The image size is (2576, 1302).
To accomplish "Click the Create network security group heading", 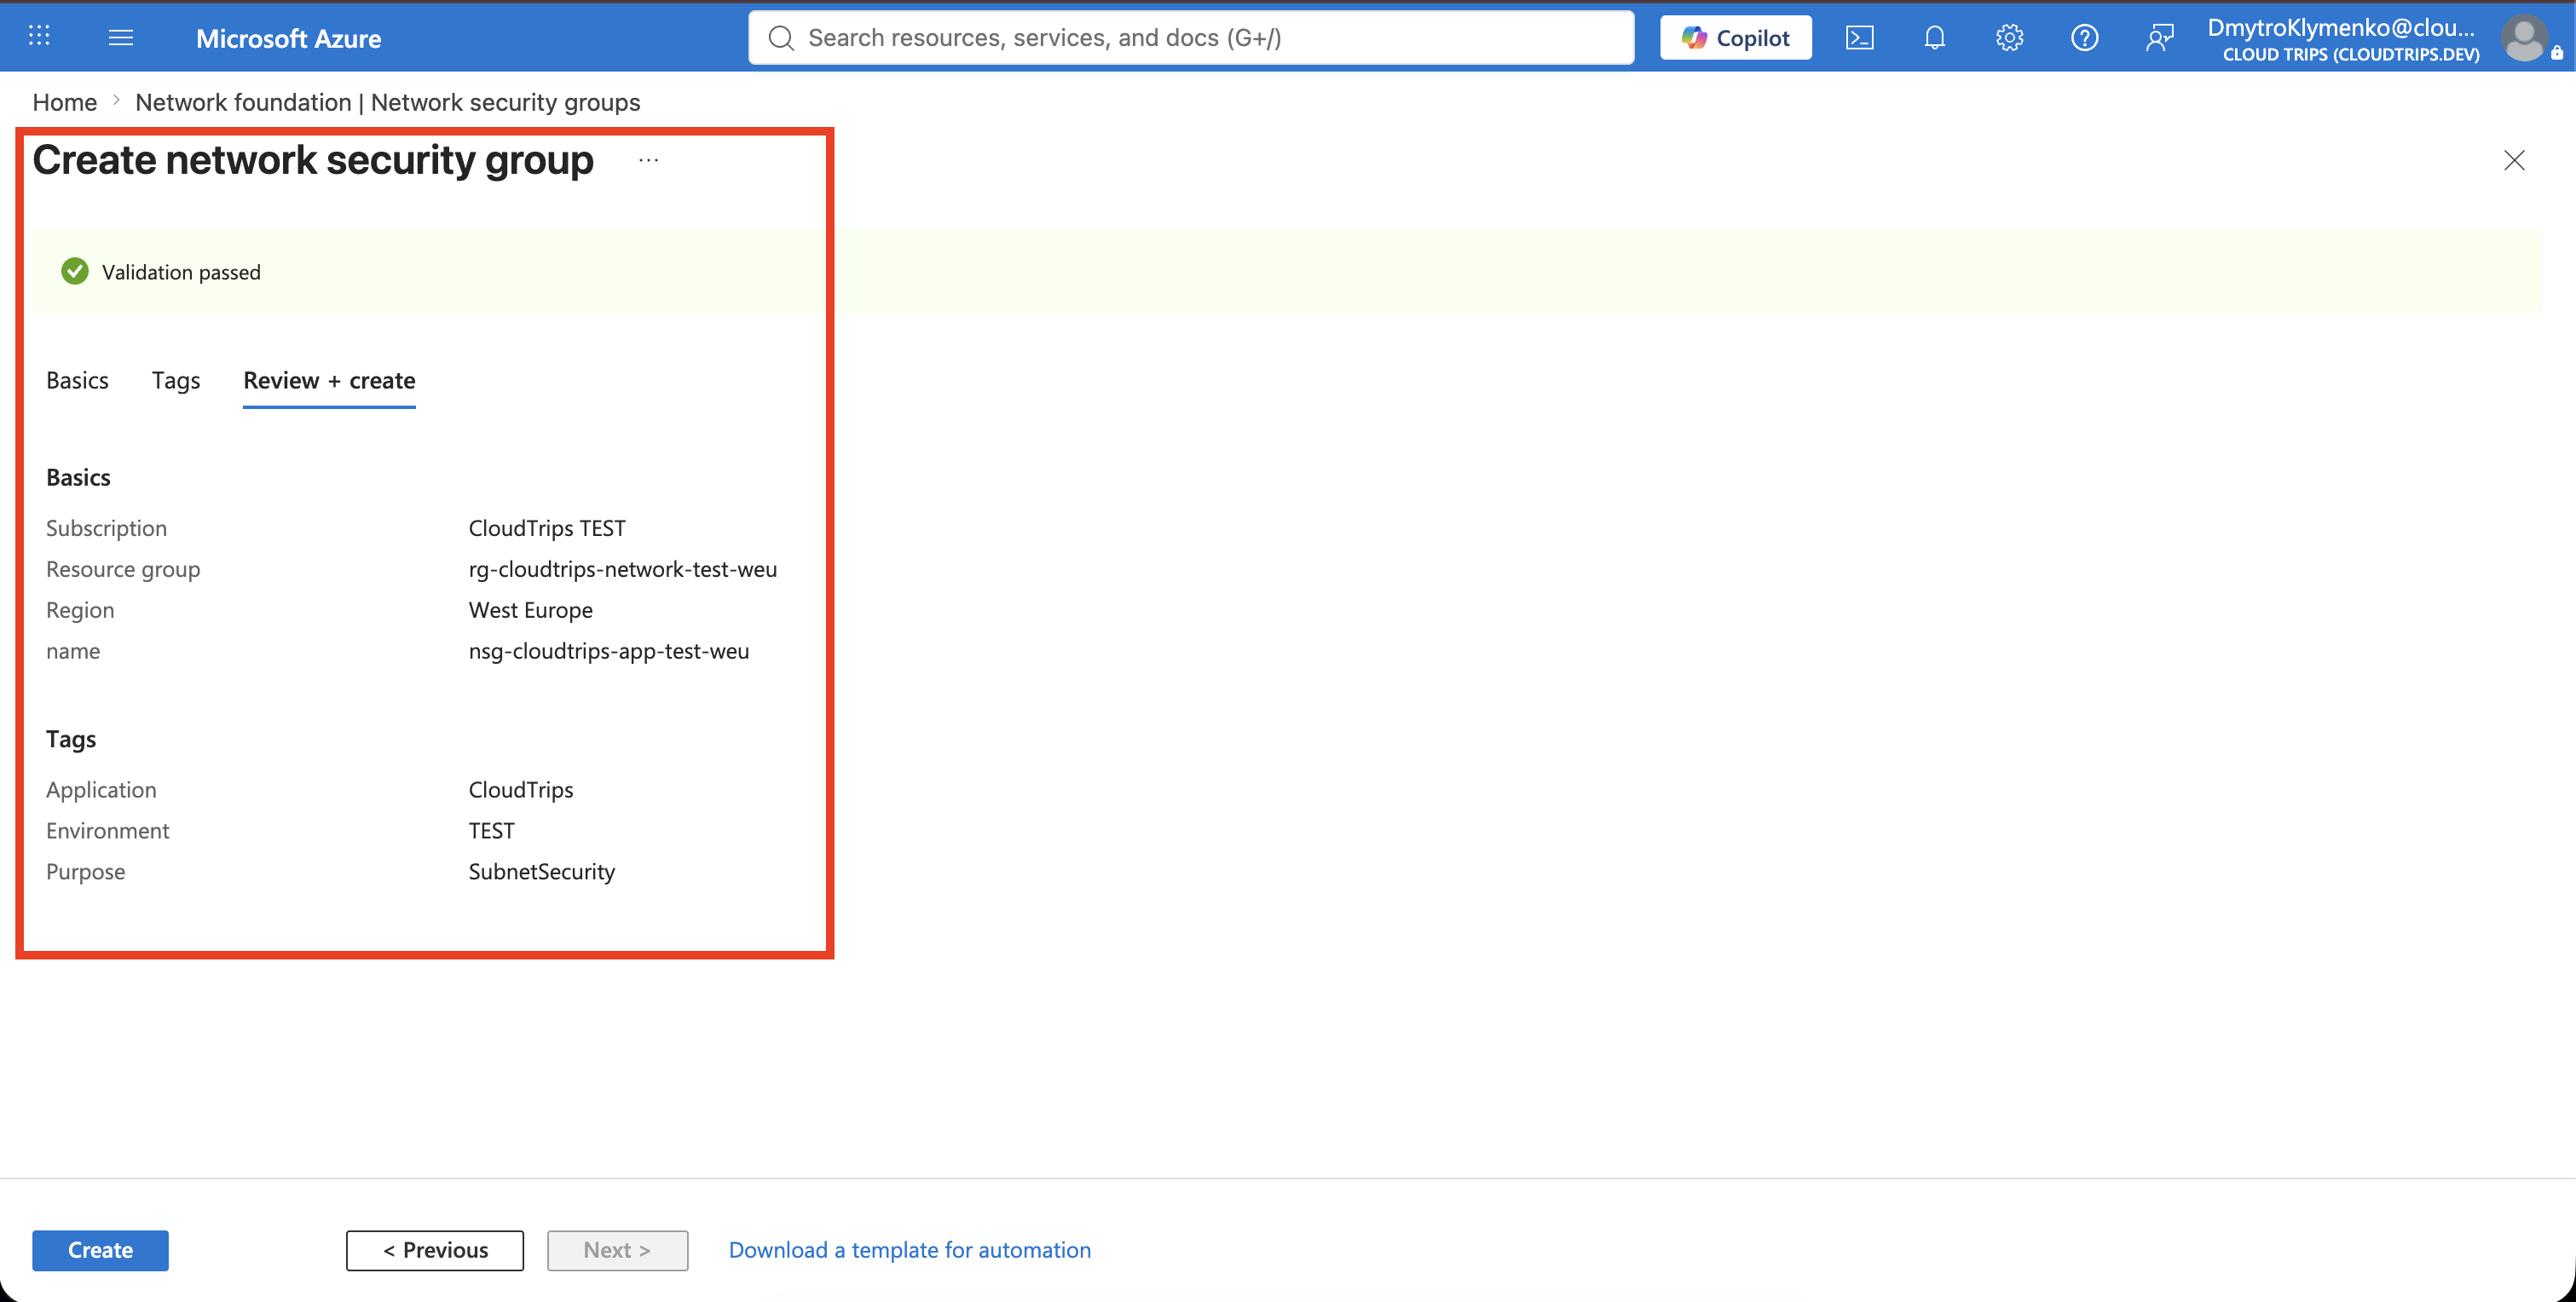I will (x=313, y=160).
